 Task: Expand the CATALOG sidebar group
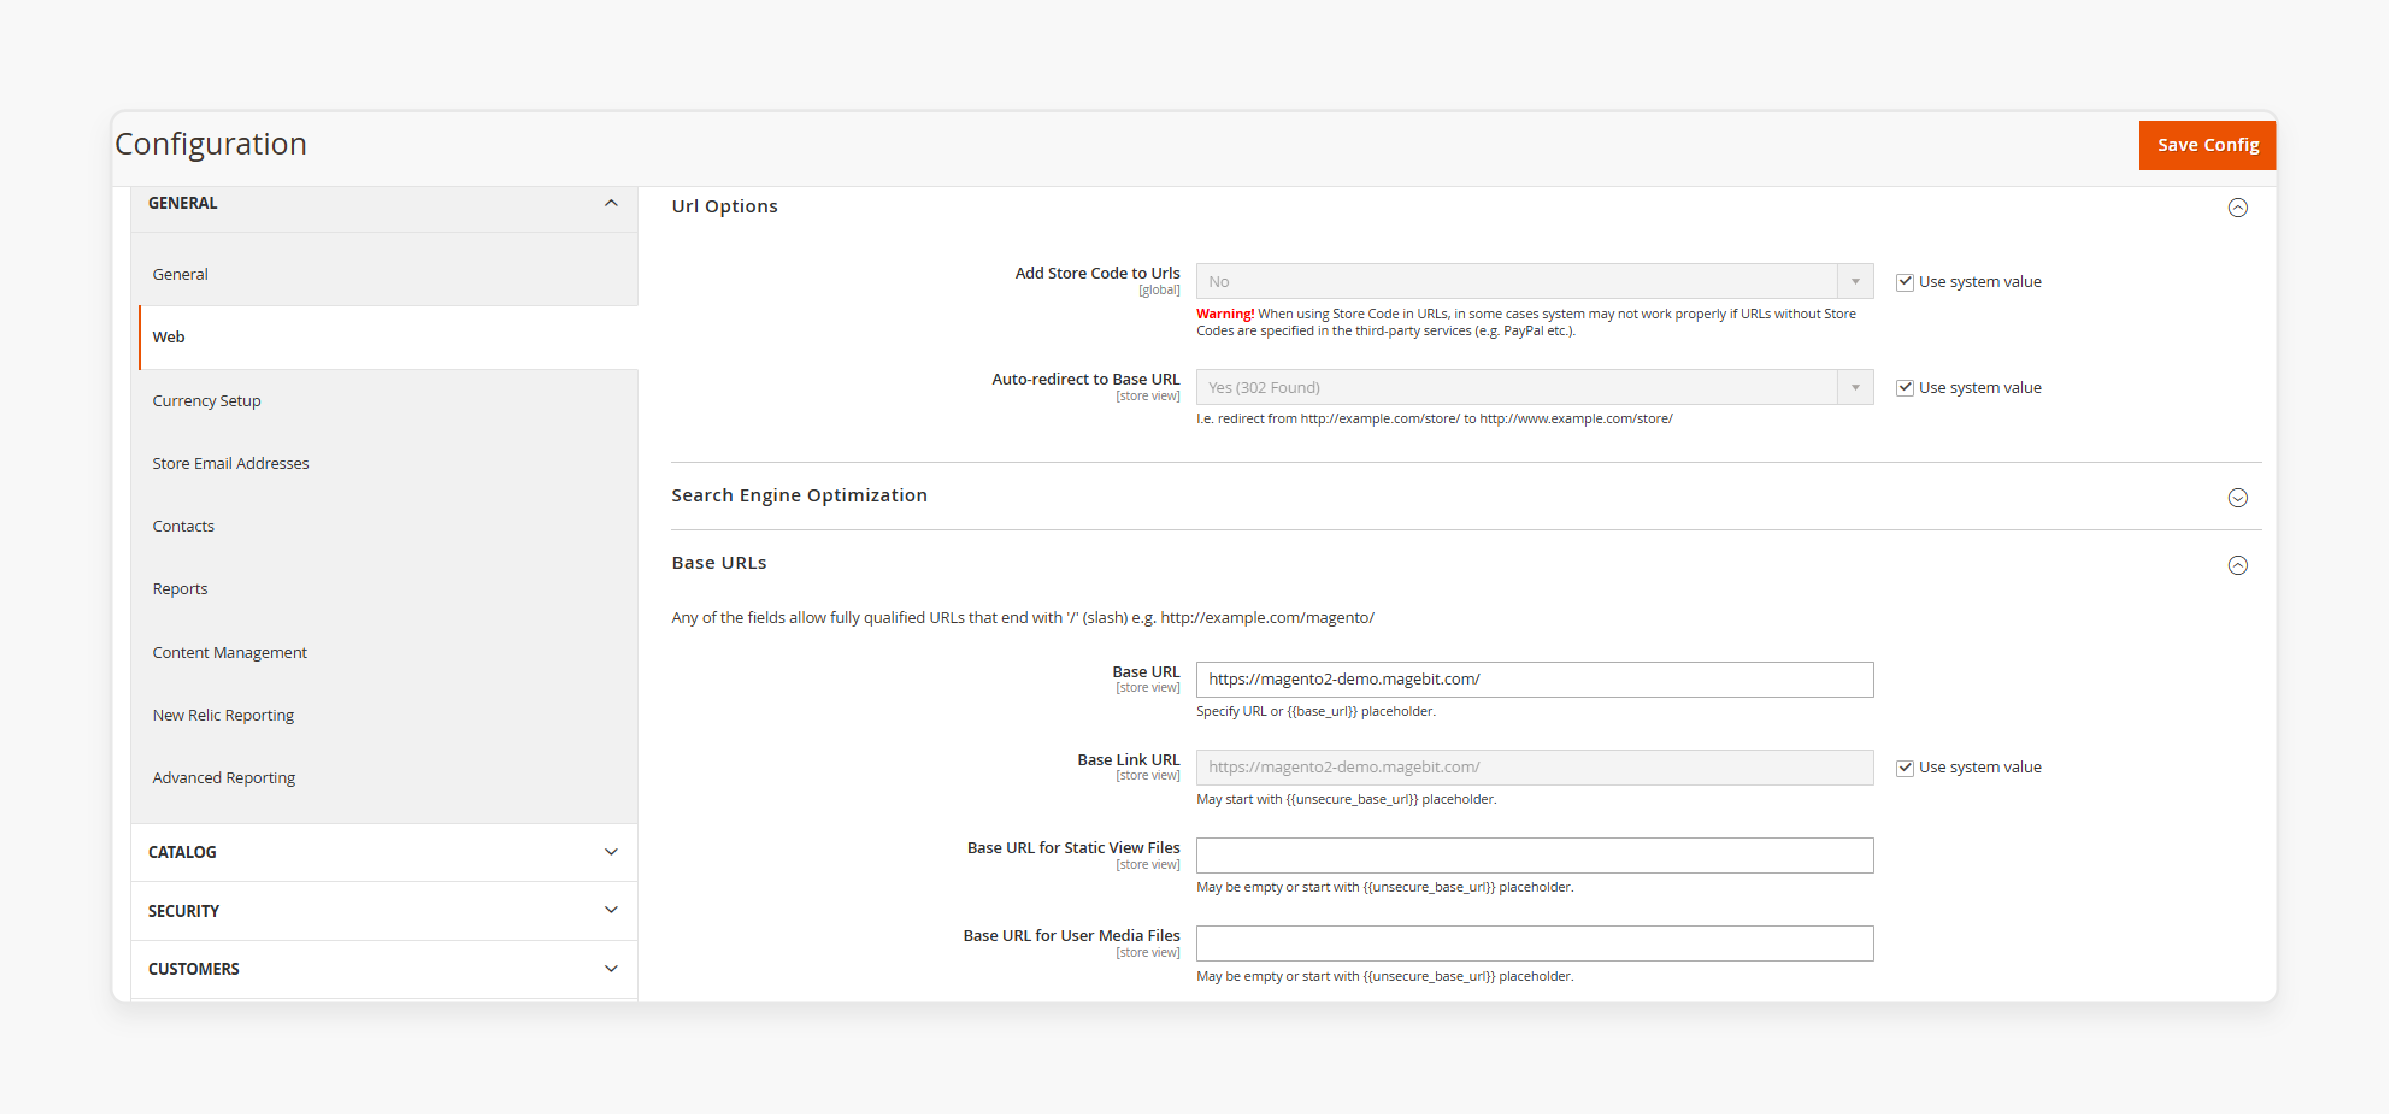[384, 852]
